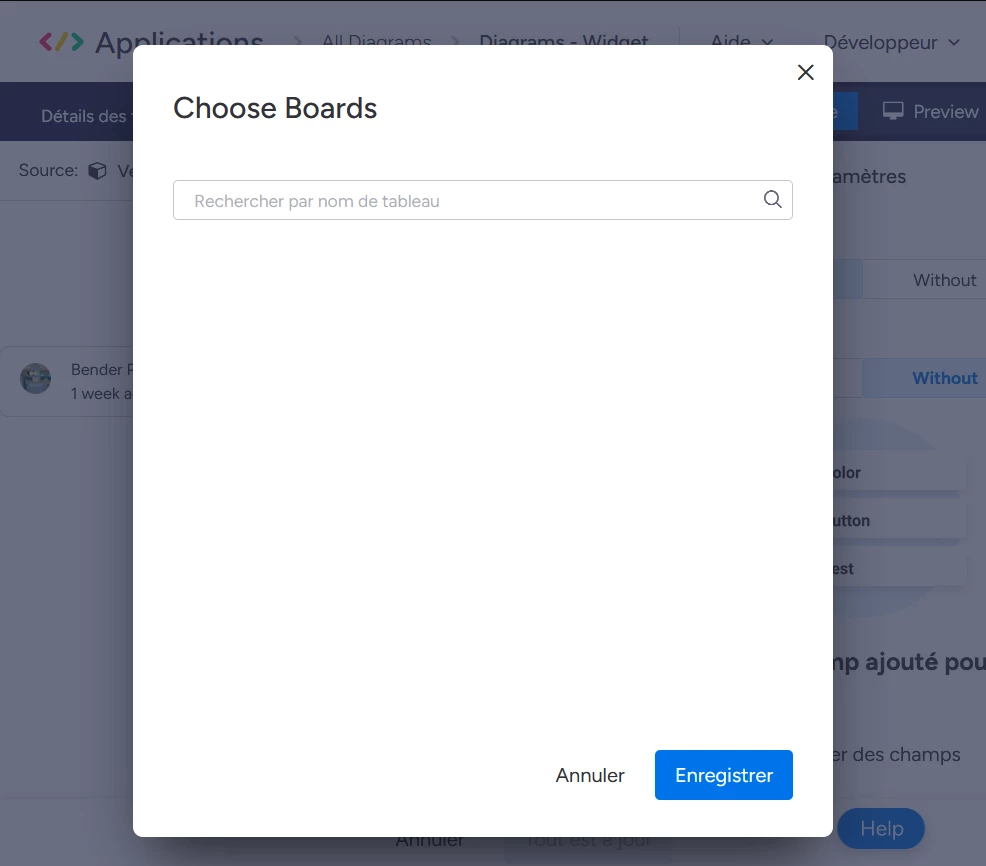This screenshot has height=866, width=986.
Task: Click the Bender user avatar
Action: point(35,379)
